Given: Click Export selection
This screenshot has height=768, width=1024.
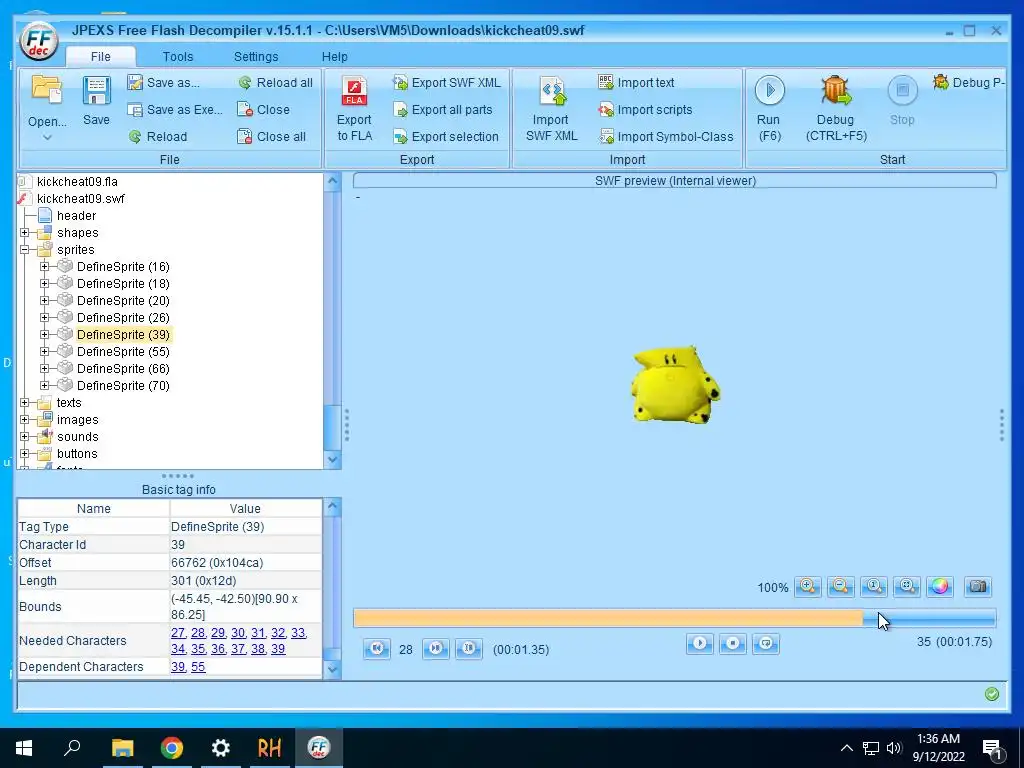Looking at the screenshot, I should (x=446, y=136).
